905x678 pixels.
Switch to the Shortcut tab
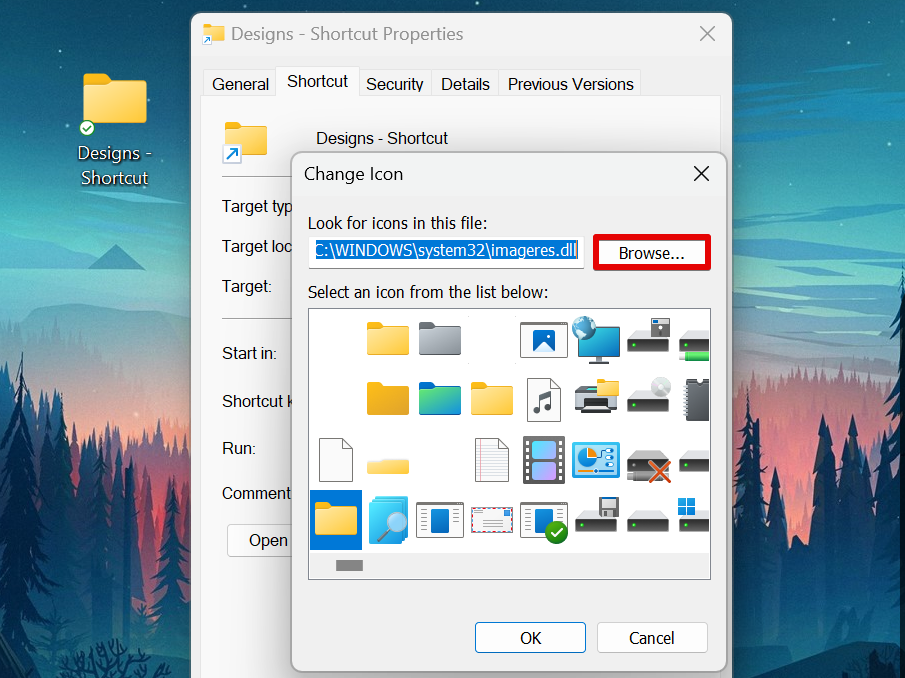point(317,81)
